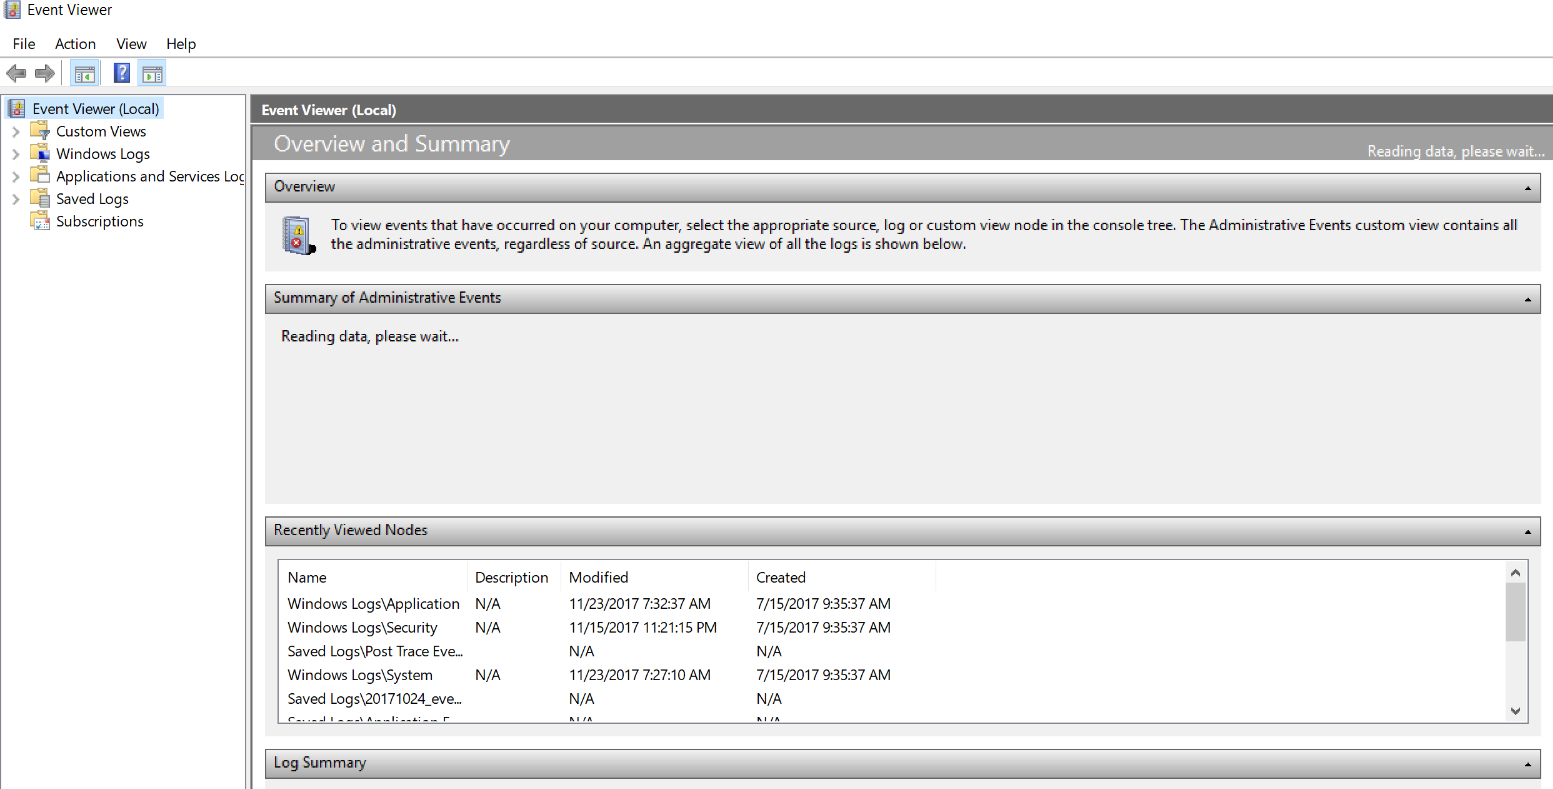Image resolution: width=1553 pixels, height=789 pixels.
Task: Expand the Windows Logs tree node
Action: tap(16, 154)
